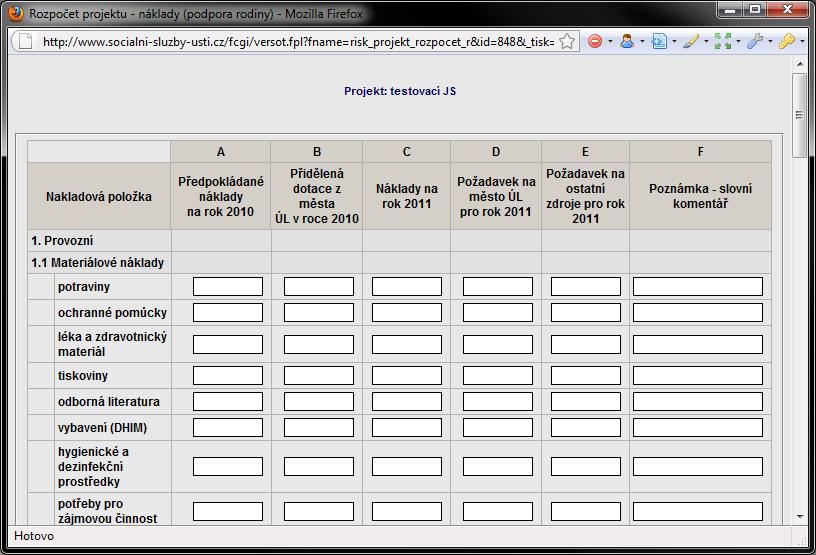816x555 pixels.
Task: Open dropdown arrow next to red Disable icon
Action: tap(610, 41)
